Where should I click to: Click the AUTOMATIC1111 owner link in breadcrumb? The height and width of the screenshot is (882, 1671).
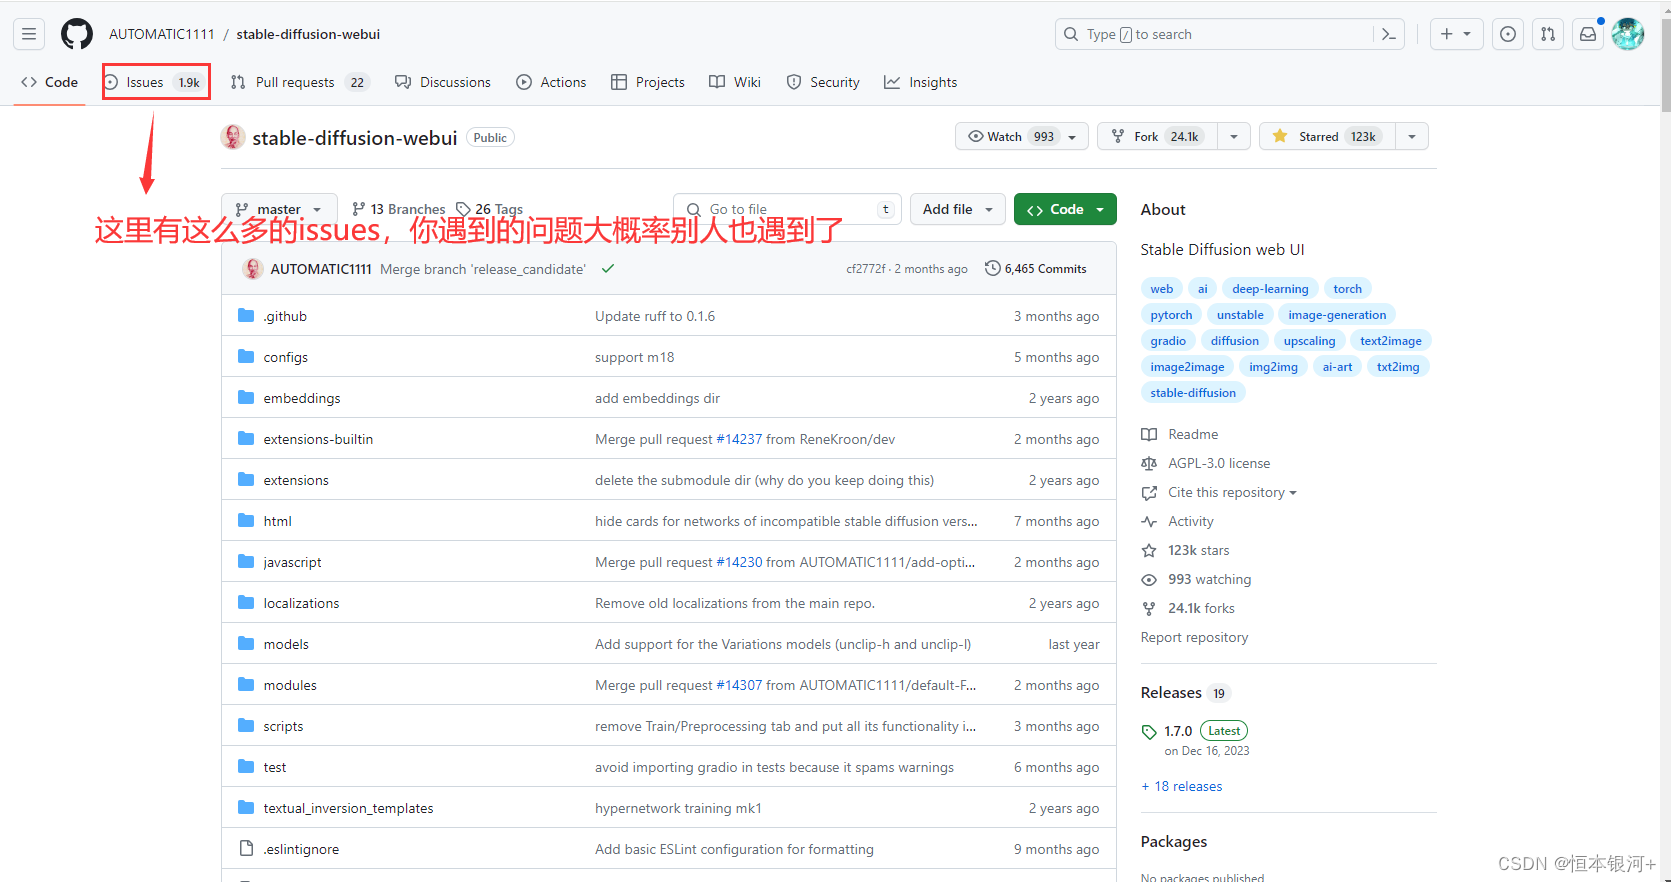(162, 34)
